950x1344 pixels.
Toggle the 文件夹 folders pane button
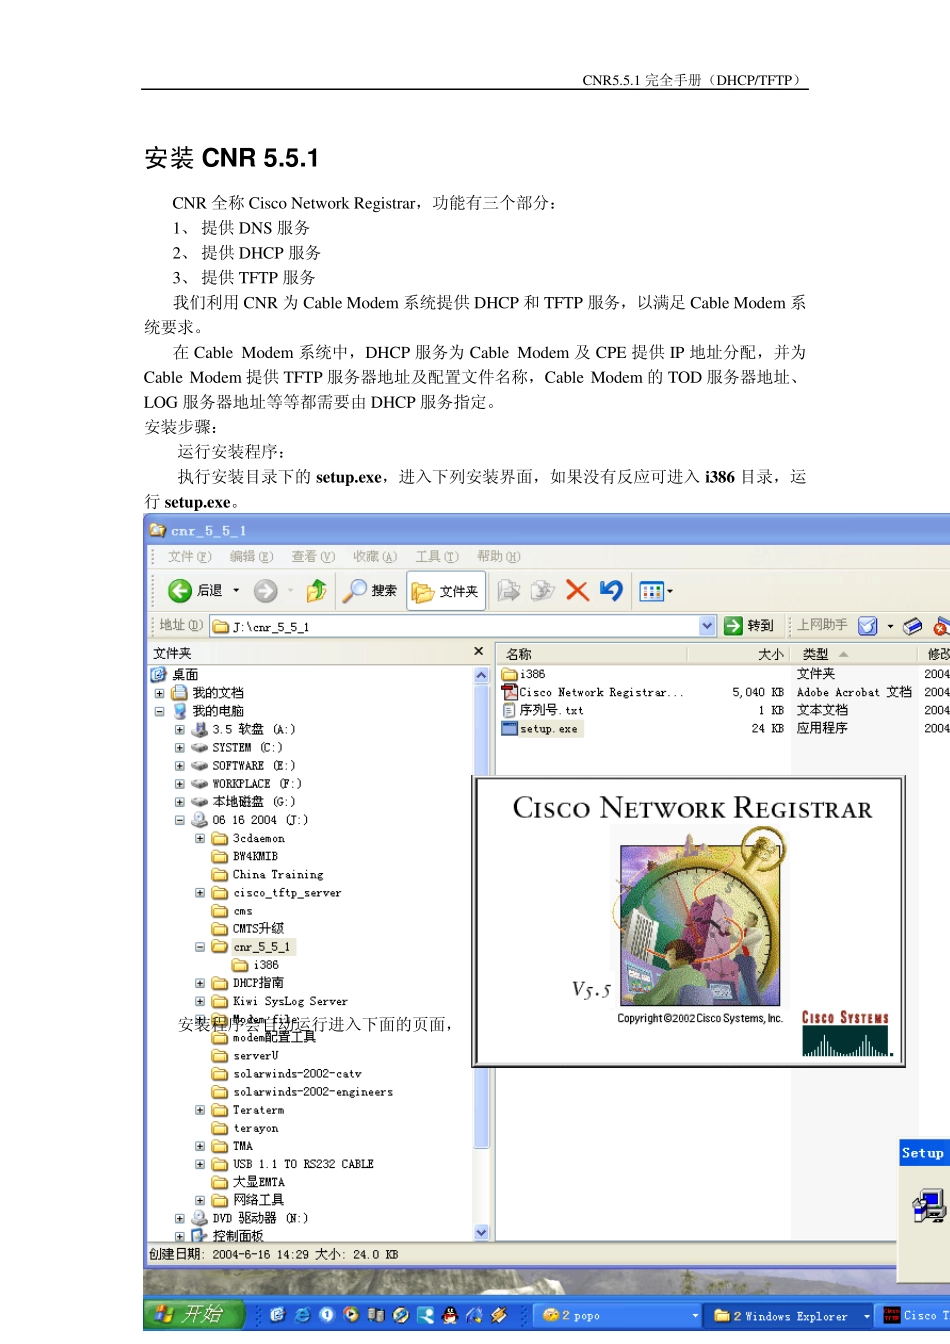point(446,591)
